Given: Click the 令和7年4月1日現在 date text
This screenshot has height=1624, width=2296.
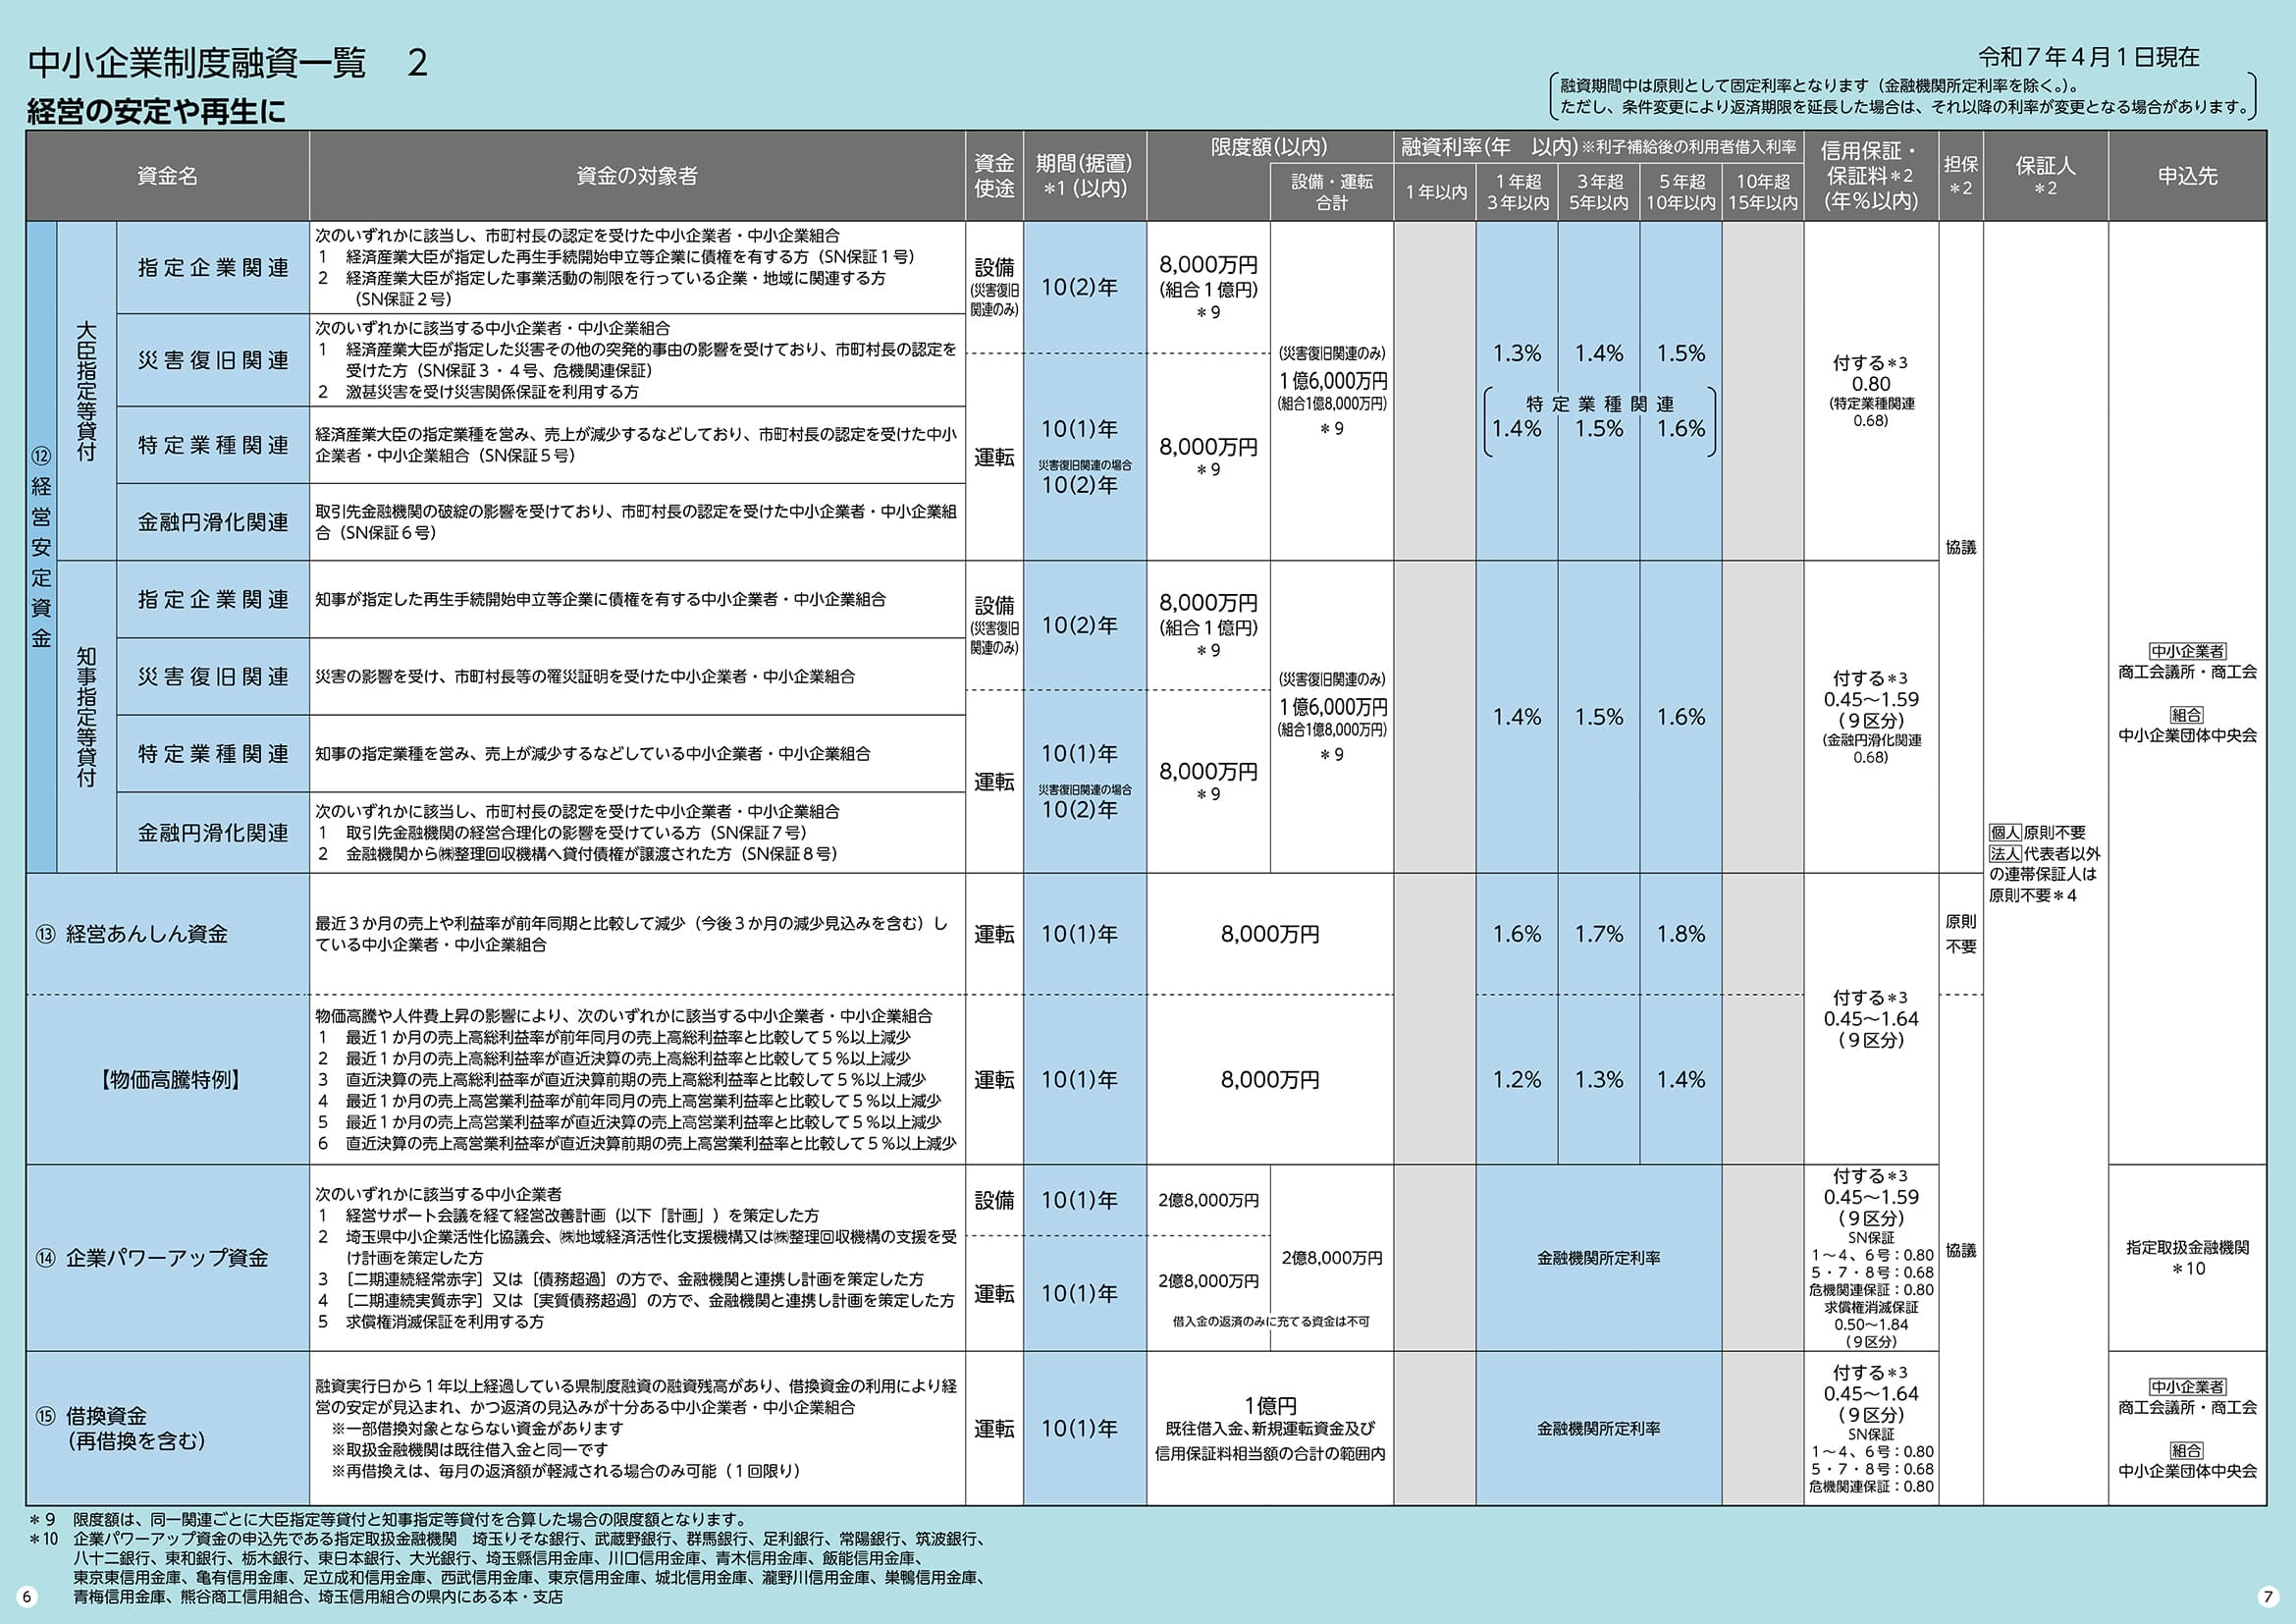Looking at the screenshot, I should pos(2088,57).
